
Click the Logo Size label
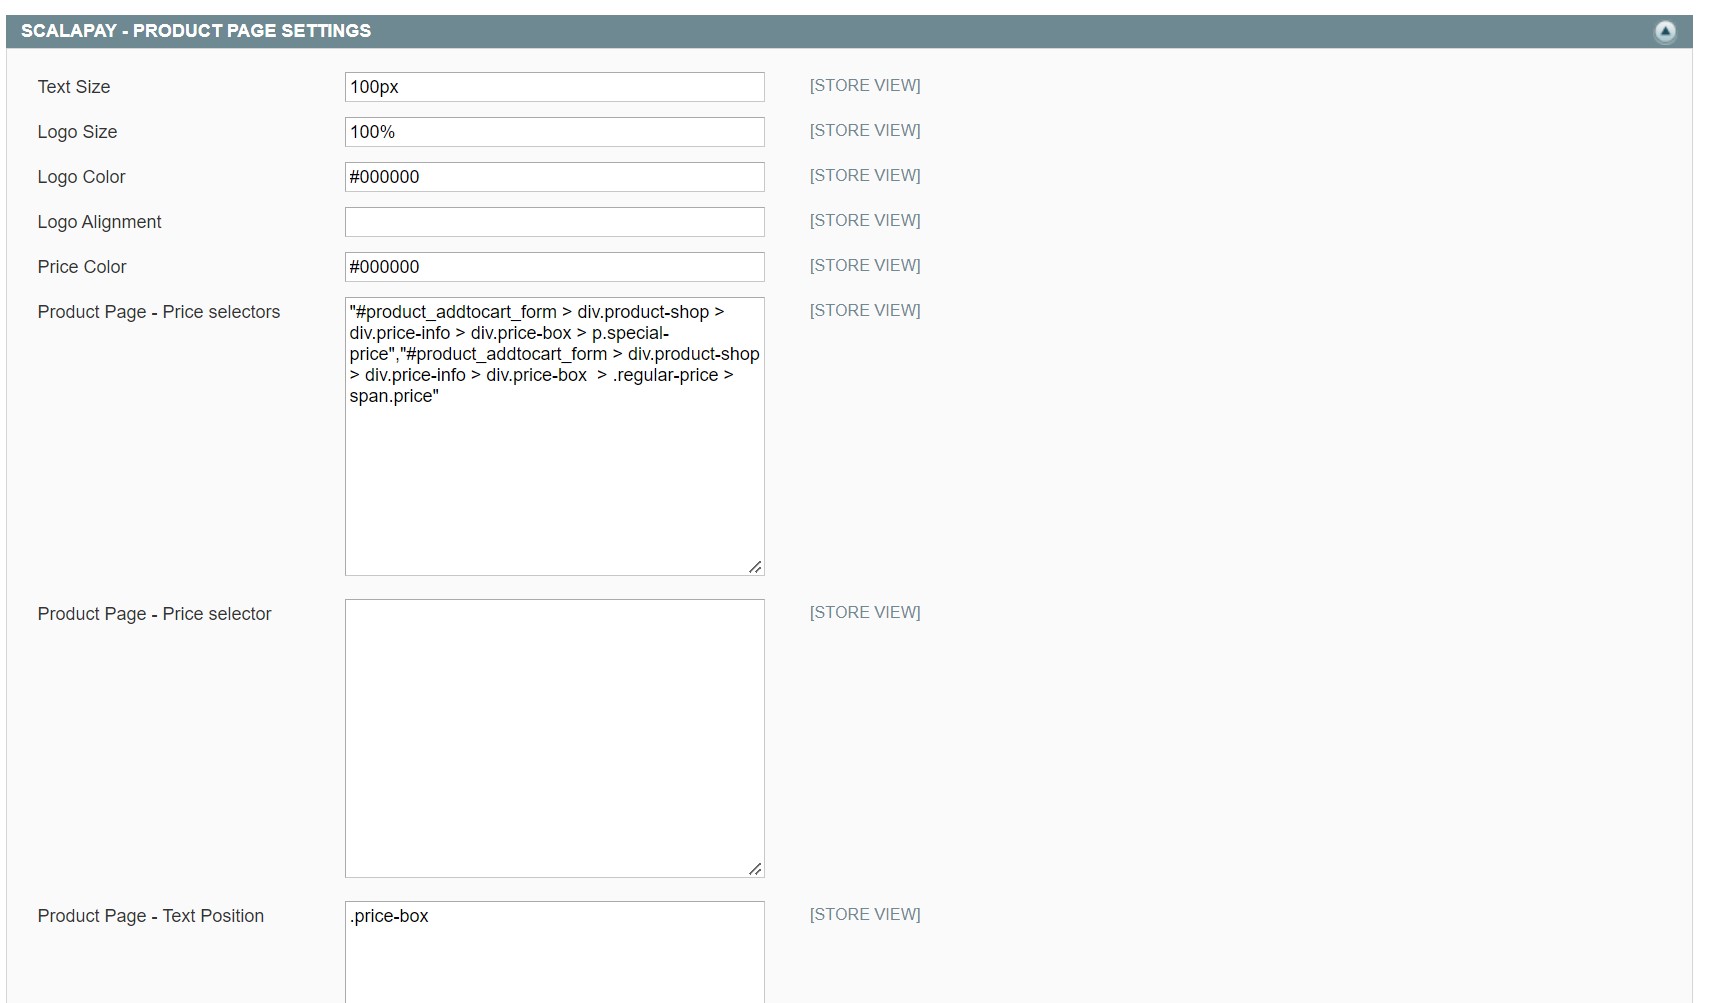point(77,132)
